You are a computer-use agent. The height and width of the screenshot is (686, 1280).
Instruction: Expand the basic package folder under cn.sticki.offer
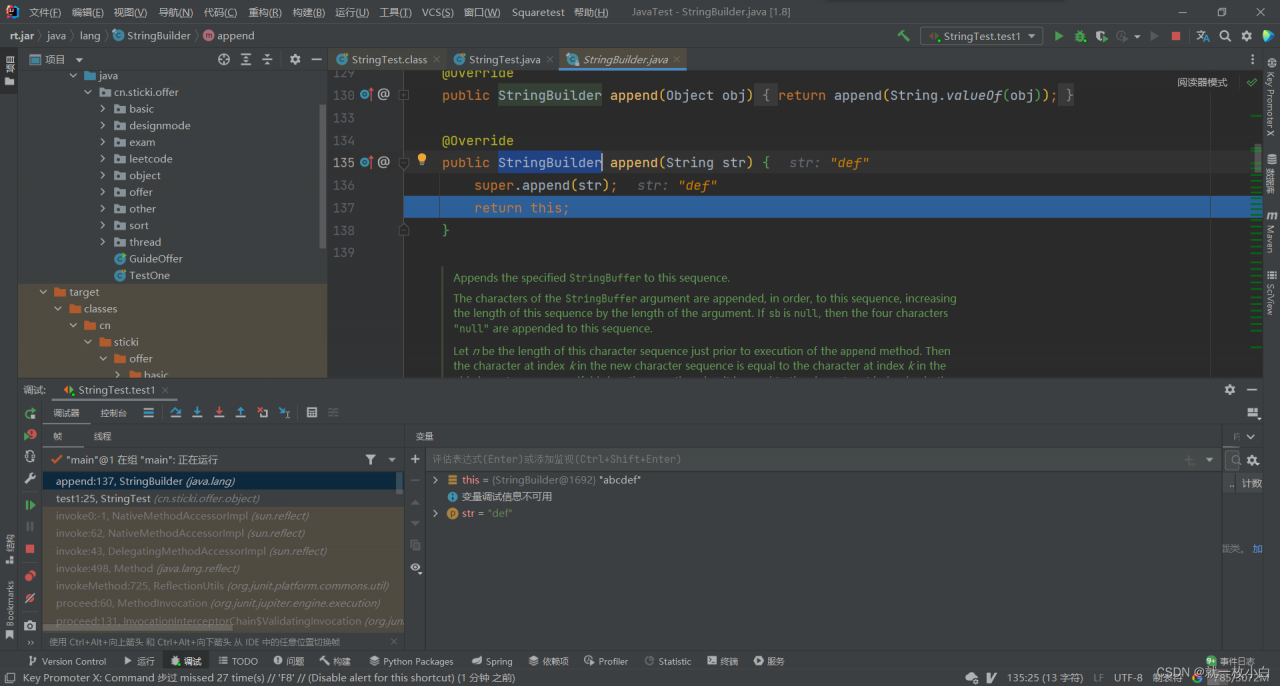(x=103, y=109)
